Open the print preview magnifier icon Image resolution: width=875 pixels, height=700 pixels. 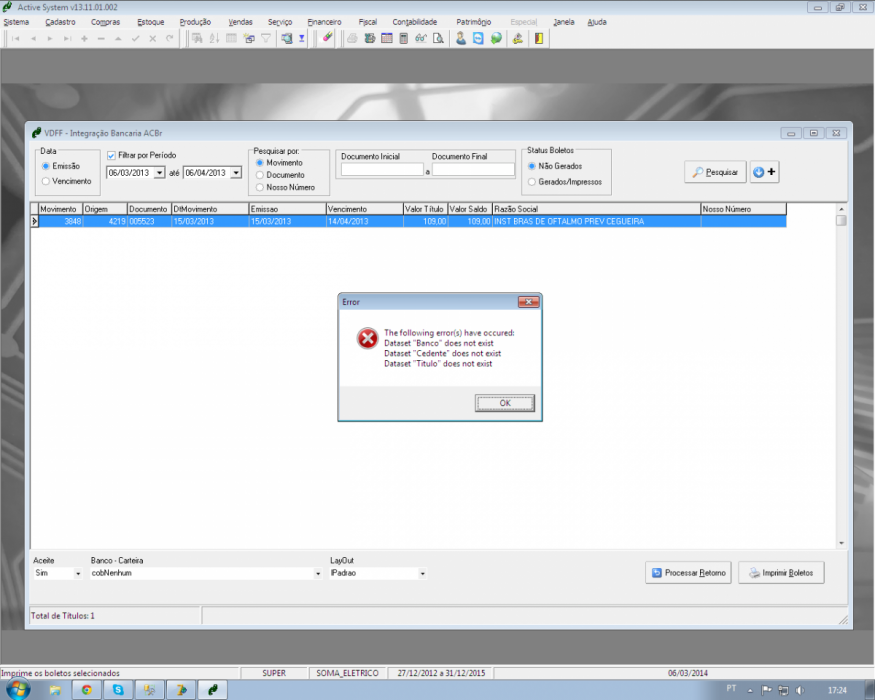coord(439,39)
